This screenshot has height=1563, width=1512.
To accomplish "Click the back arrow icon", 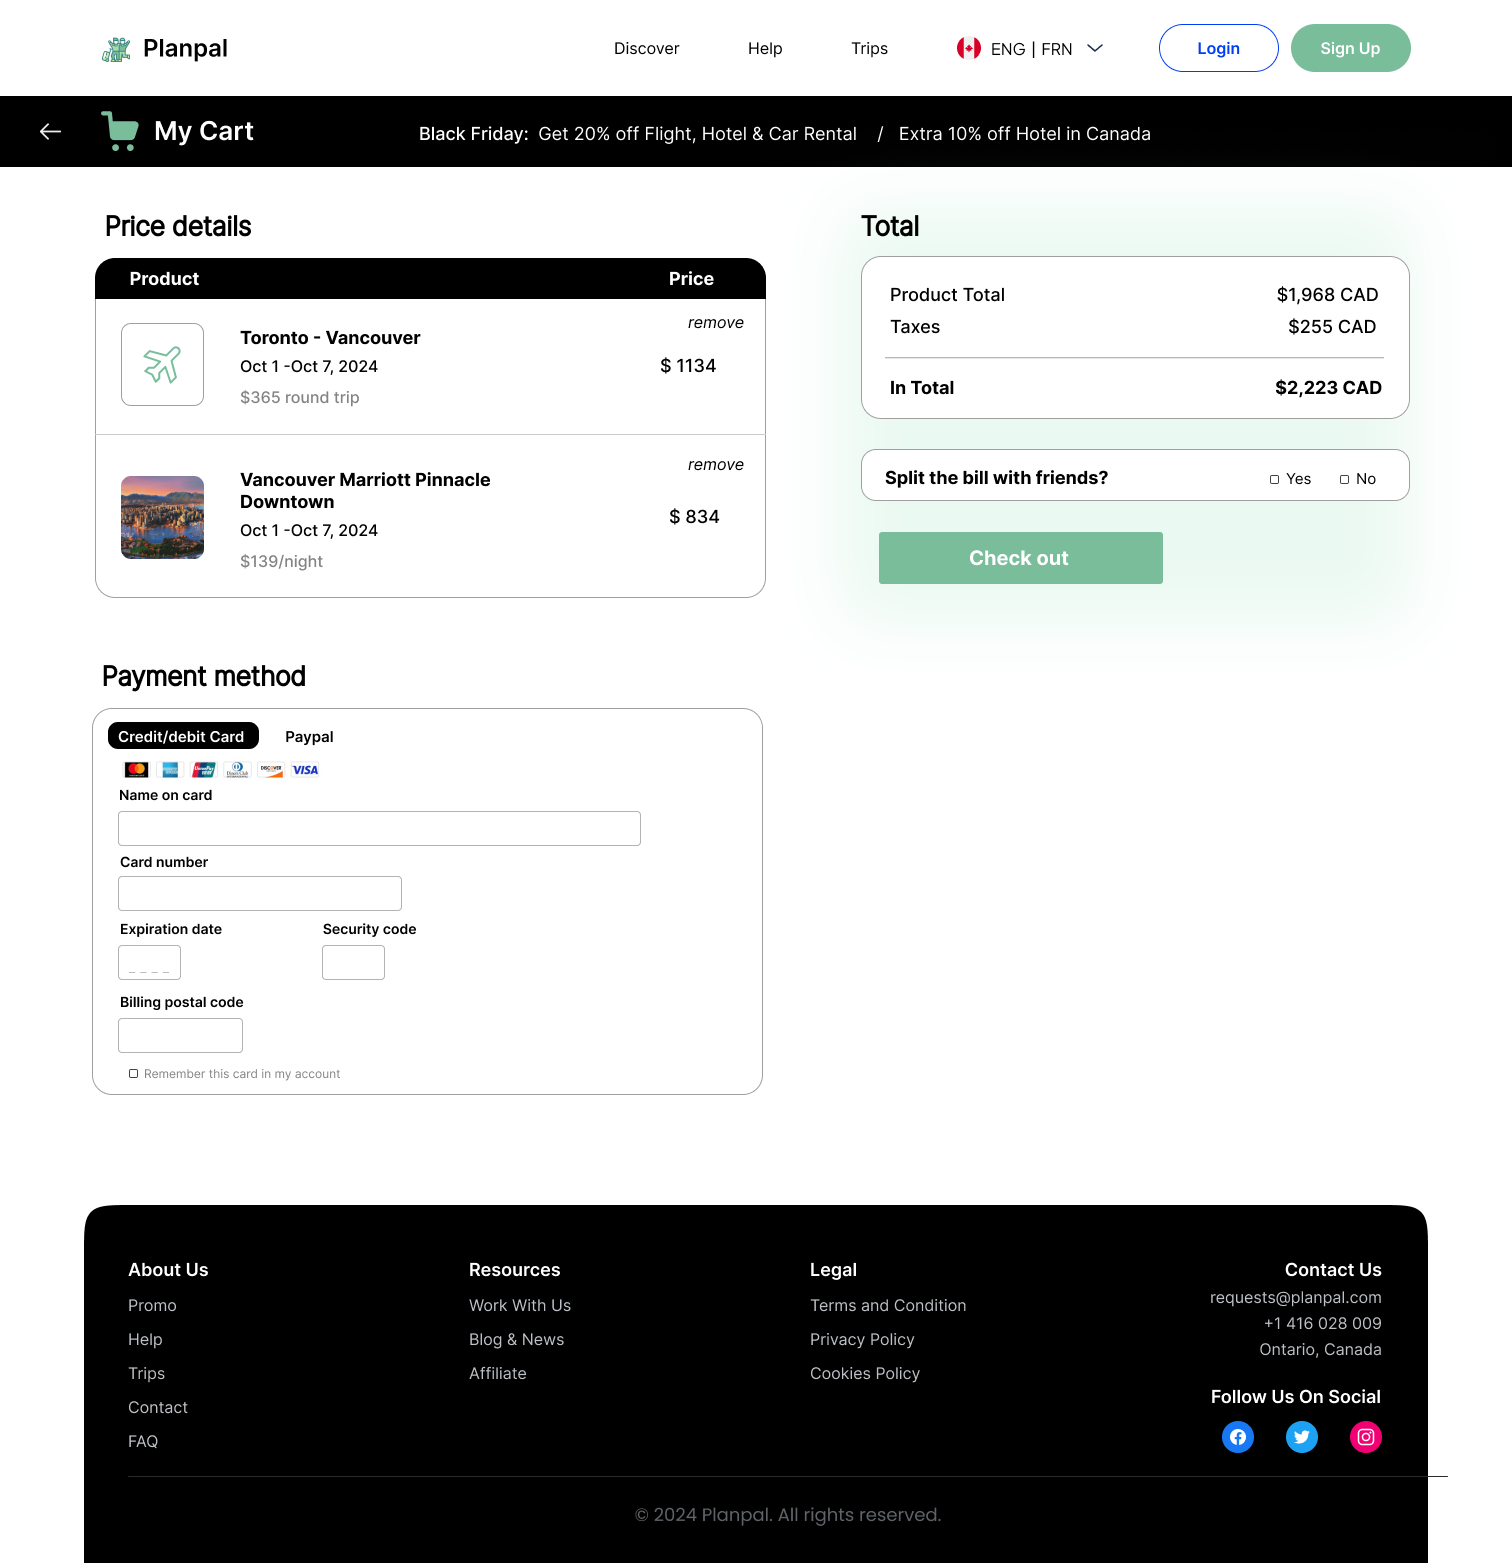I will (x=50, y=132).
